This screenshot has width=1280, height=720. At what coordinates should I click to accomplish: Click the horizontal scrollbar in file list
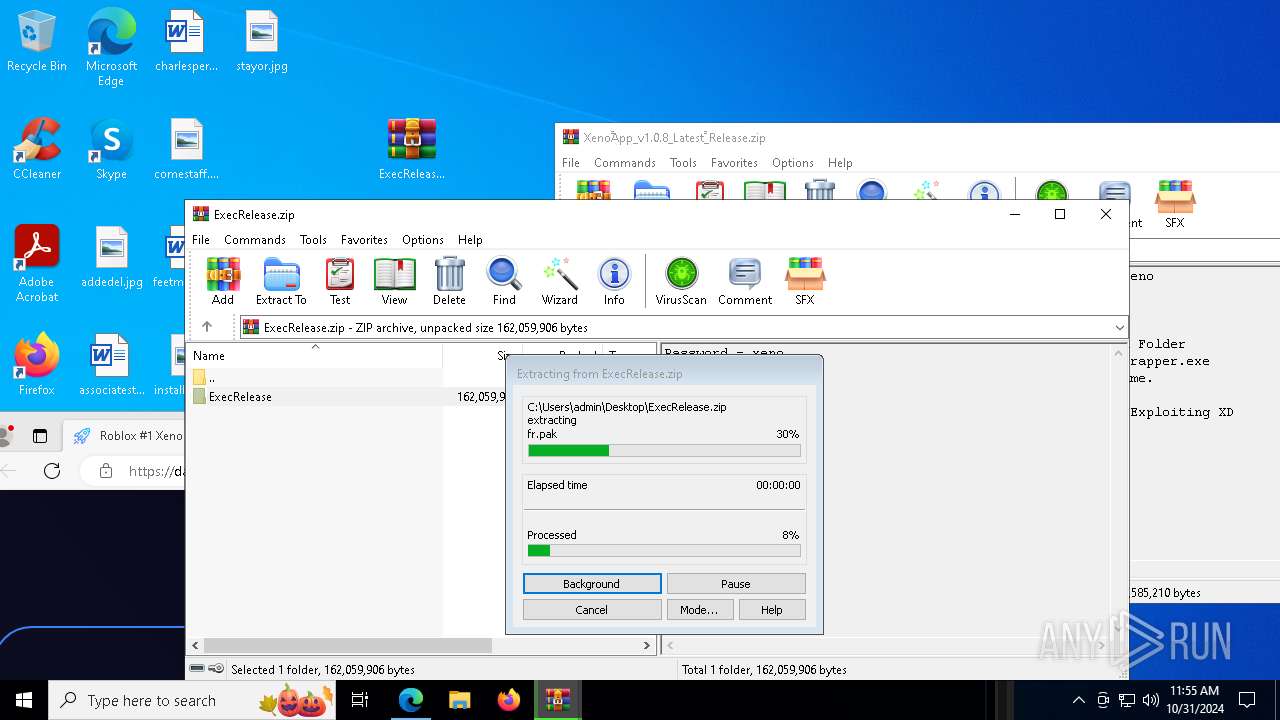pos(346,646)
